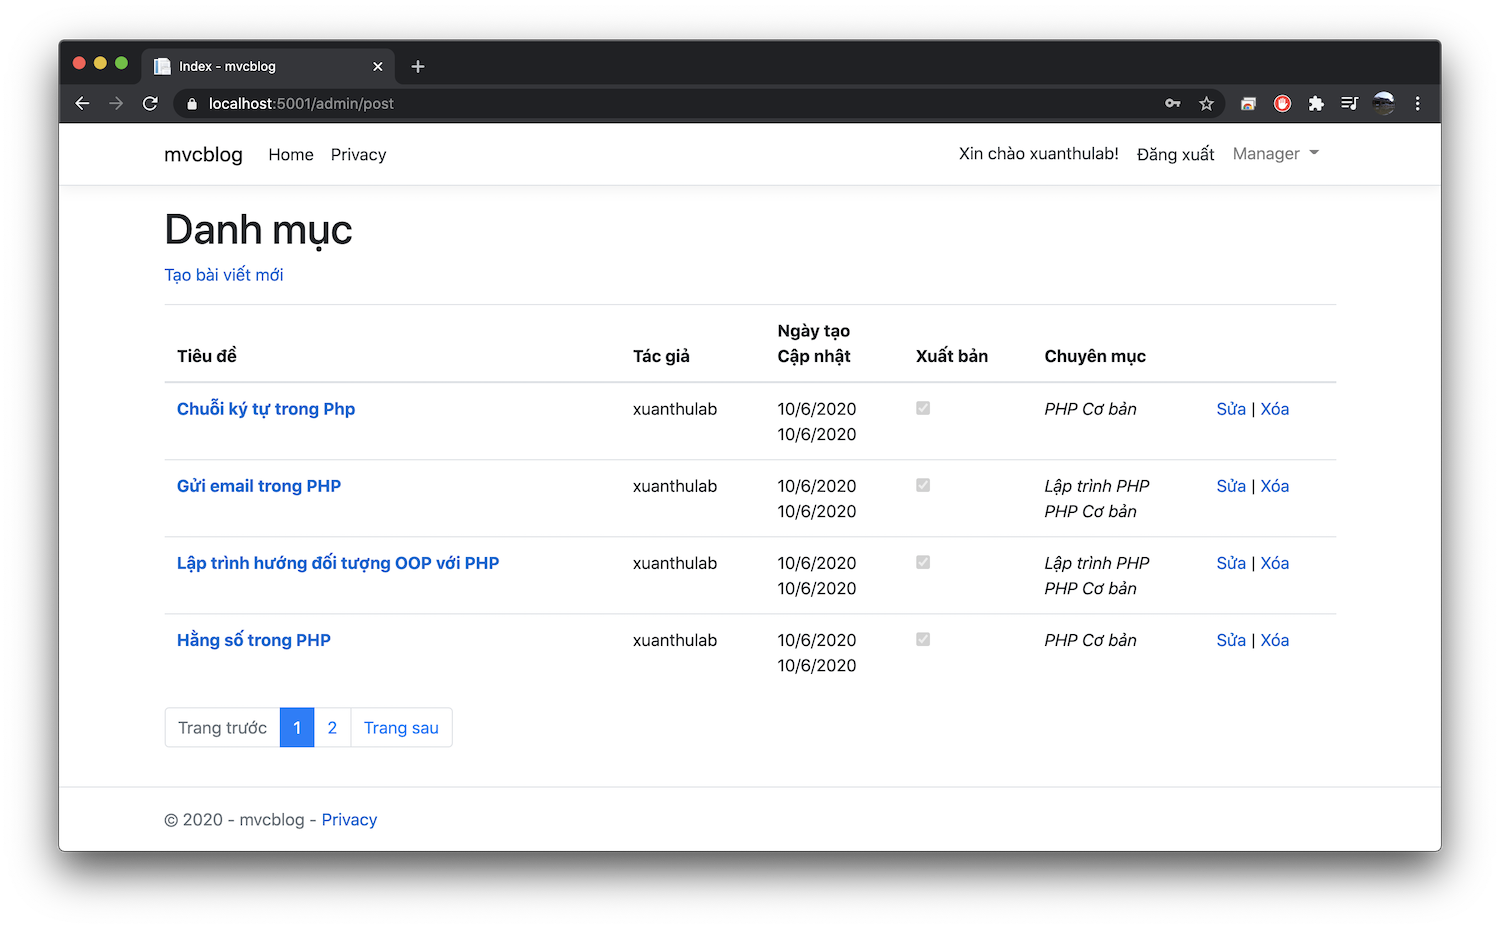Click the Trang sau pagination button

[401, 727]
